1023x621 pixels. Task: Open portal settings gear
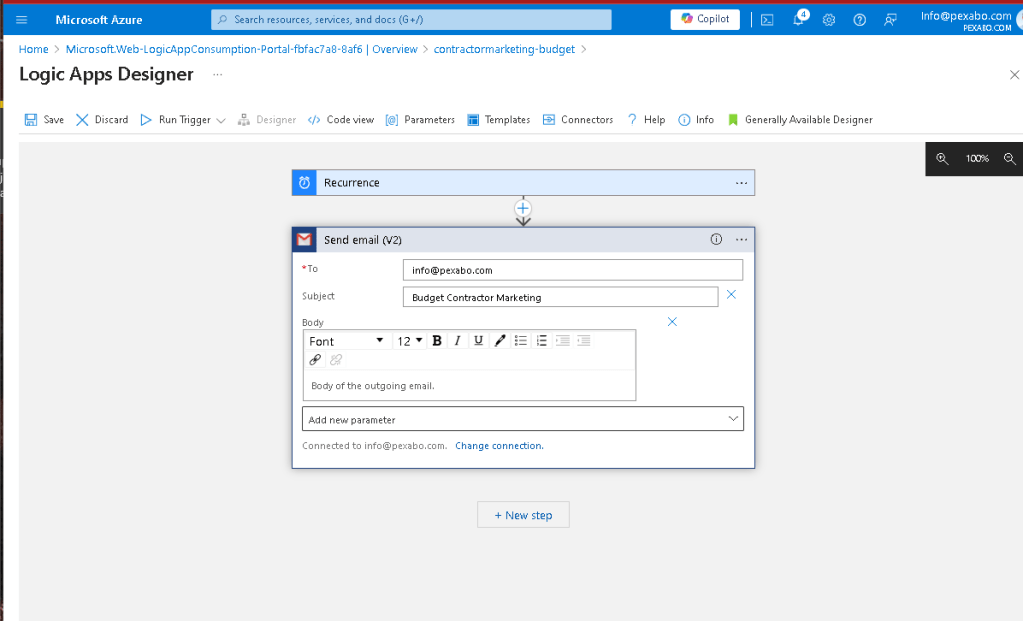(x=829, y=20)
